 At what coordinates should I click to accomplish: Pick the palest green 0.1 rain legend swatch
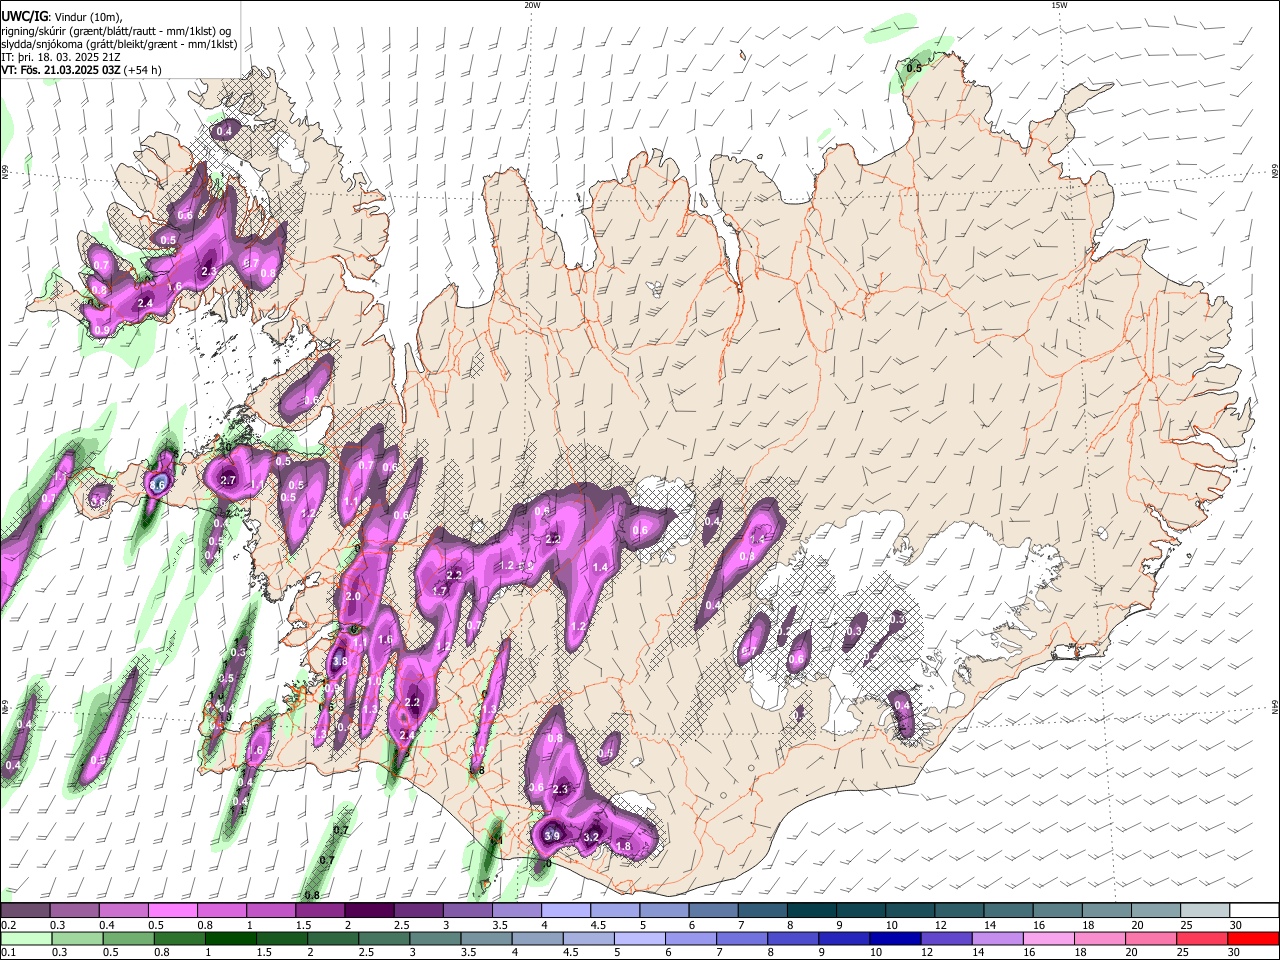pos(25,938)
